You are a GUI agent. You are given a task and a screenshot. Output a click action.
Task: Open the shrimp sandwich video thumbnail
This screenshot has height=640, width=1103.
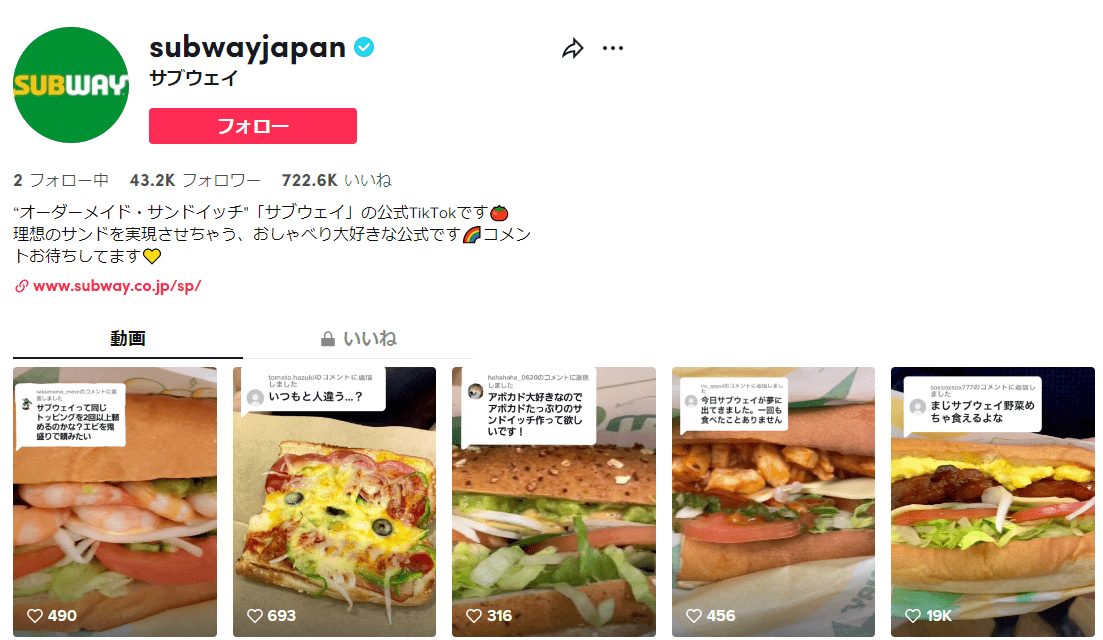[x=115, y=501]
